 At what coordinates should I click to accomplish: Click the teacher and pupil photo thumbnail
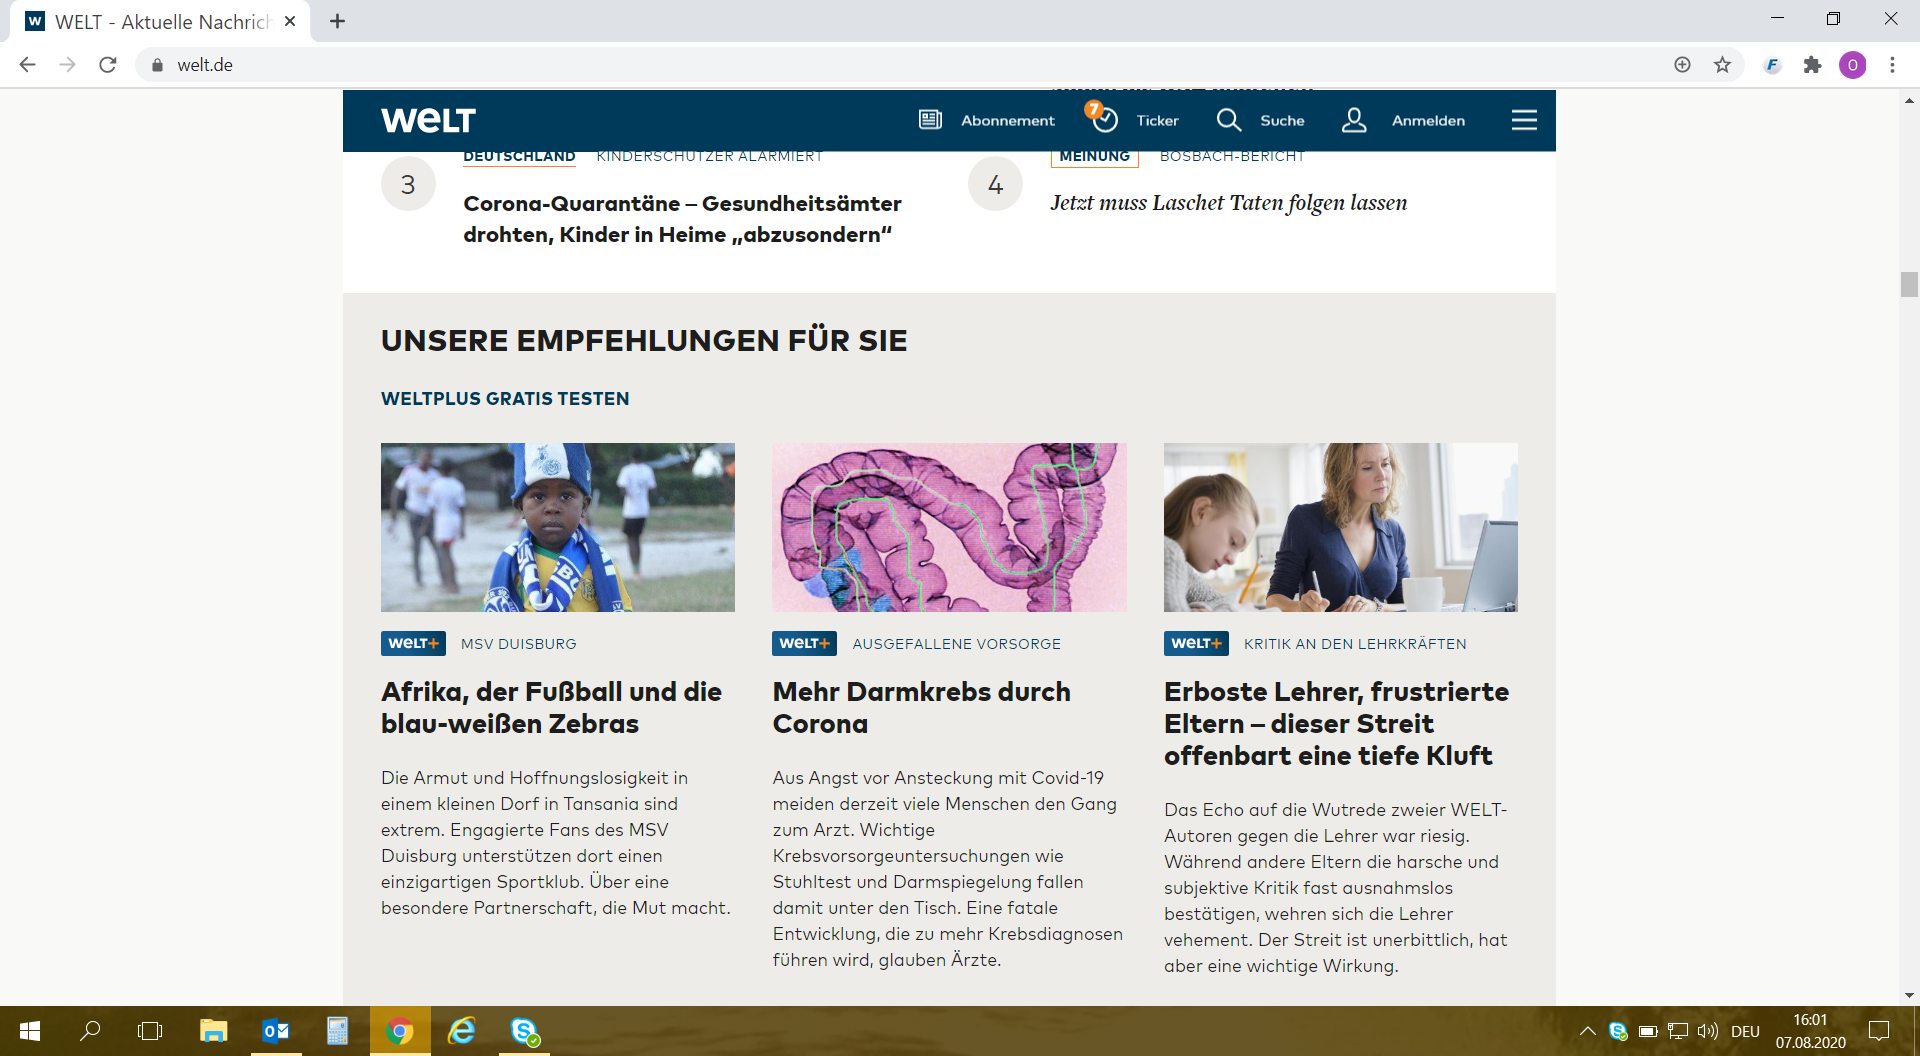coord(1340,527)
